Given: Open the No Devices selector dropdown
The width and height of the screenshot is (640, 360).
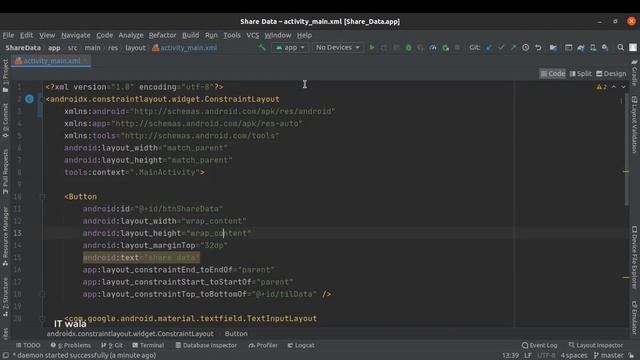Looking at the screenshot, I should click(338, 48).
